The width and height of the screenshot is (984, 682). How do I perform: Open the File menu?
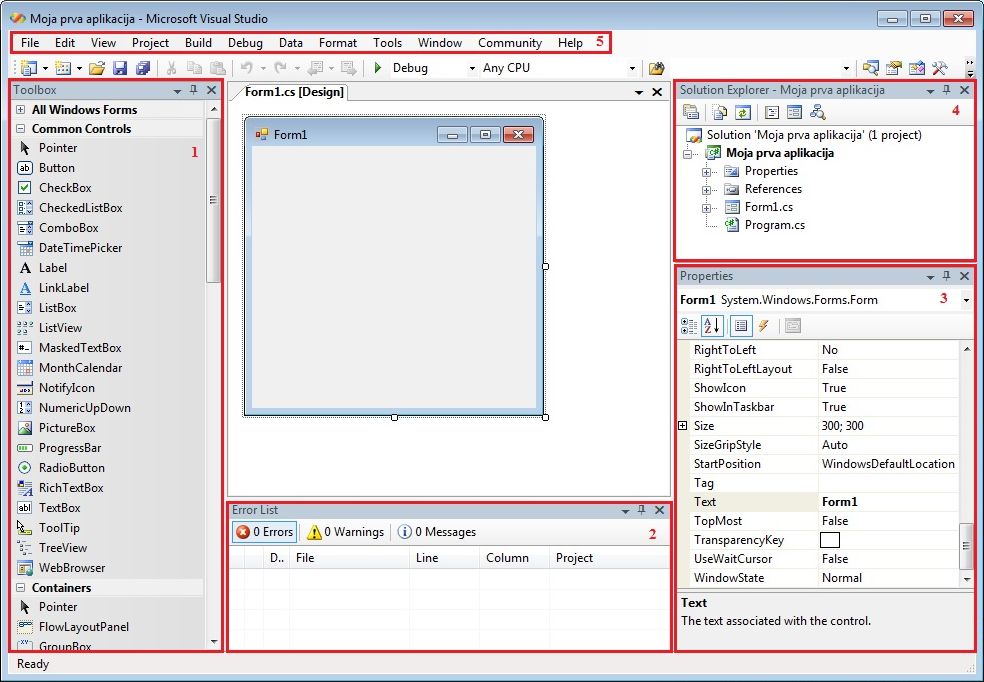30,43
